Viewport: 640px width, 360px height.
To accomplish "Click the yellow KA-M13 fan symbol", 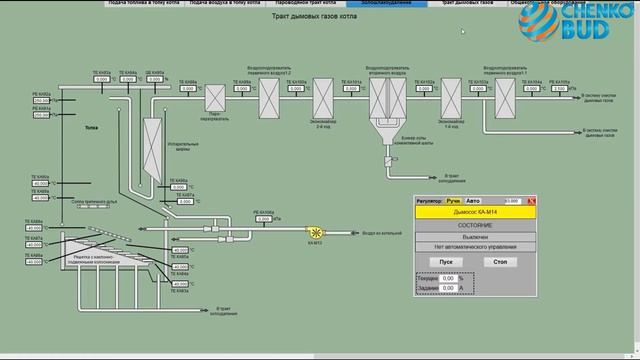I will pos(316,233).
